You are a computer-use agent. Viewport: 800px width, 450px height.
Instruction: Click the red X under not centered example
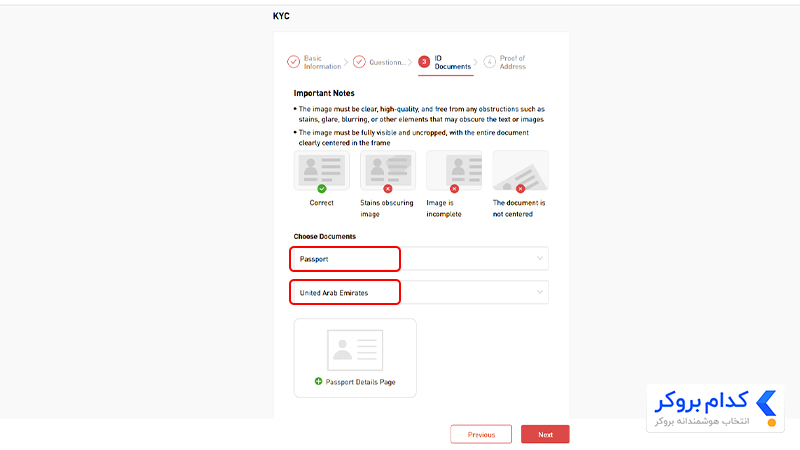[x=520, y=189]
